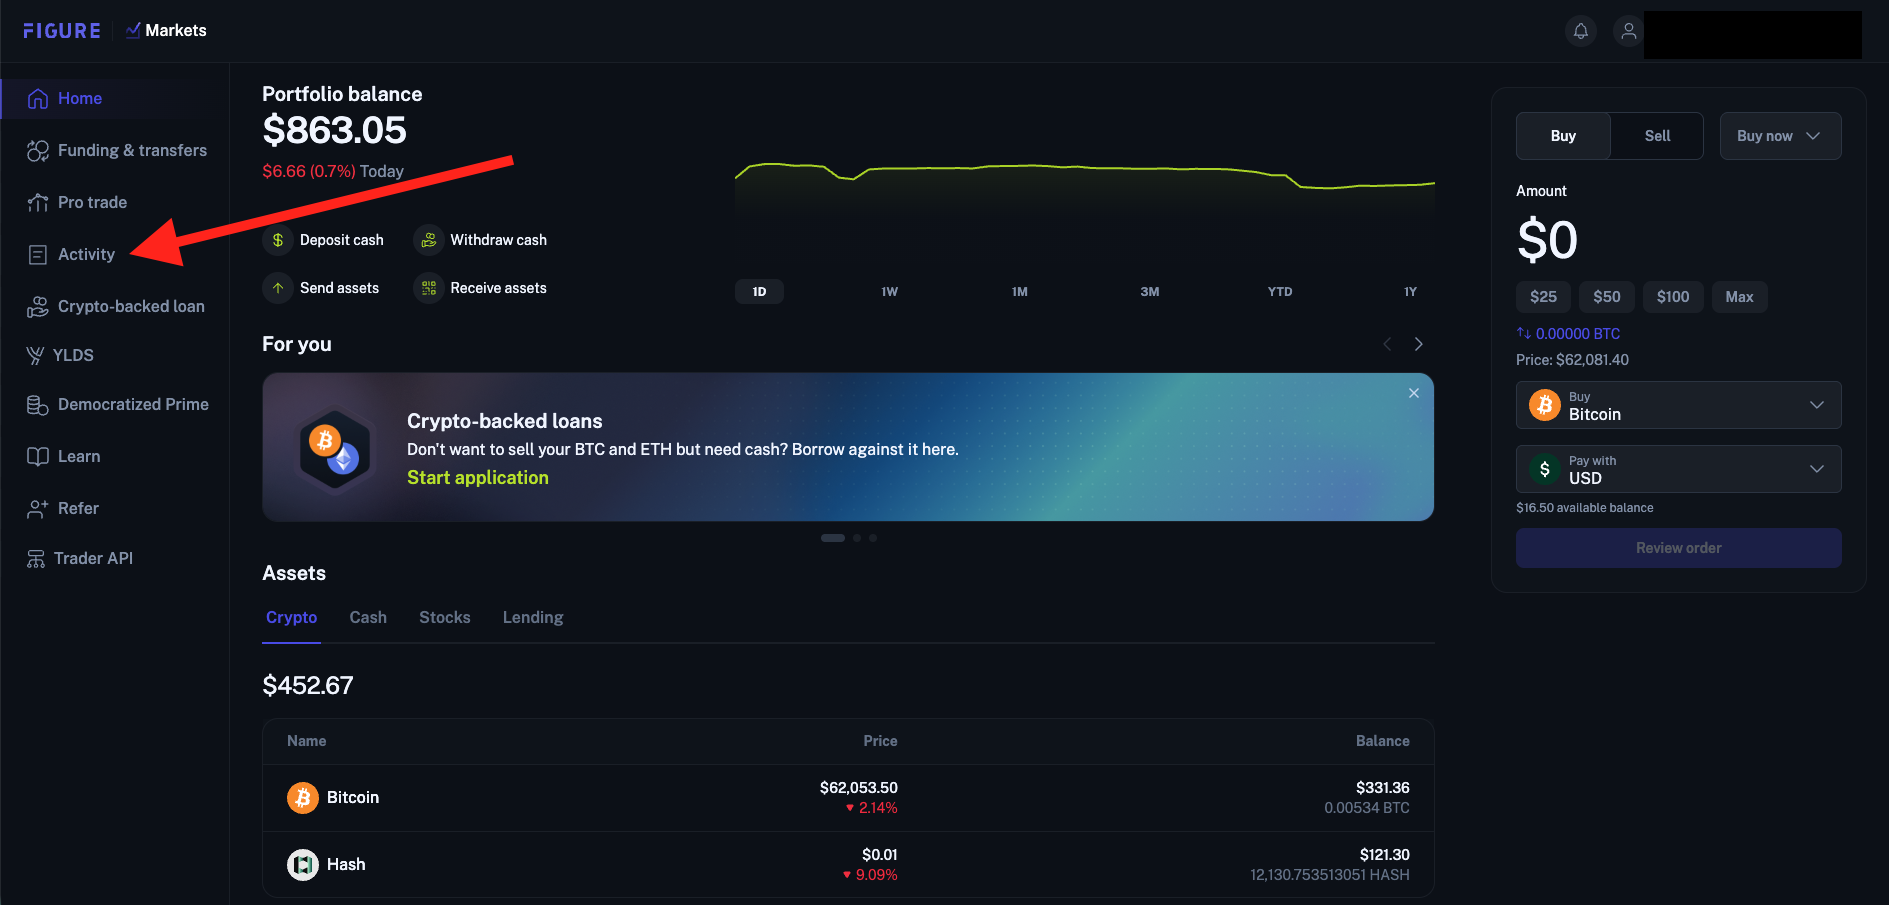Click the Figure logo
This screenshot has height=905, width=1889.
62,31
